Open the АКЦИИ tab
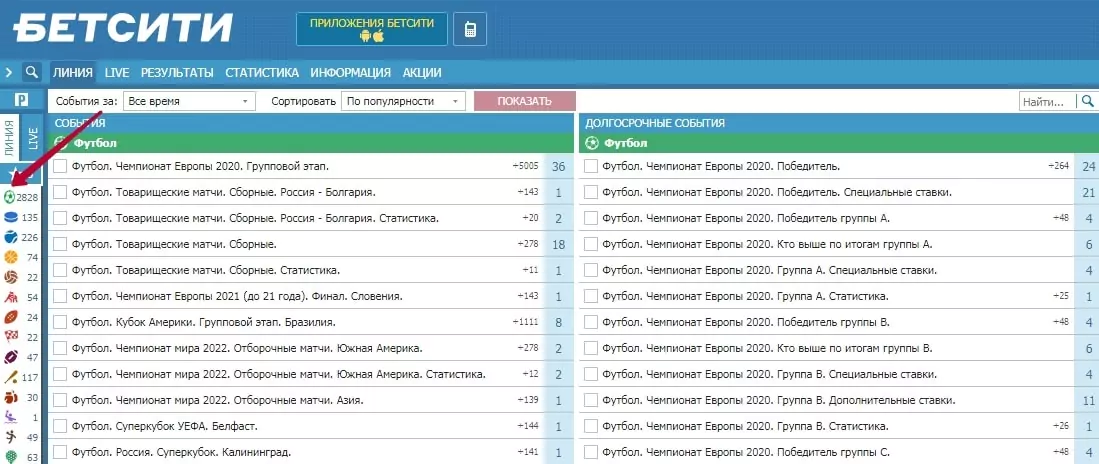The width and height of the screenshot is (1099, 464). (422, 72)
